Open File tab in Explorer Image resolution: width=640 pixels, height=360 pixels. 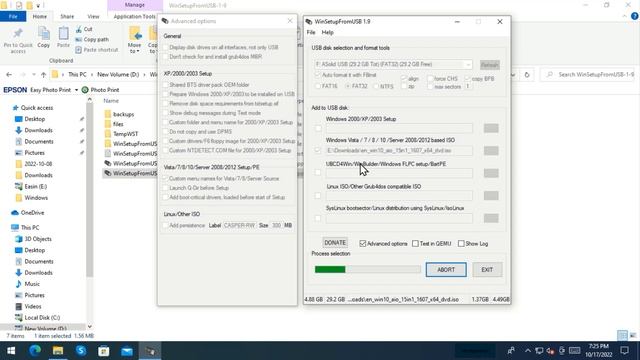tap(13, 16)
